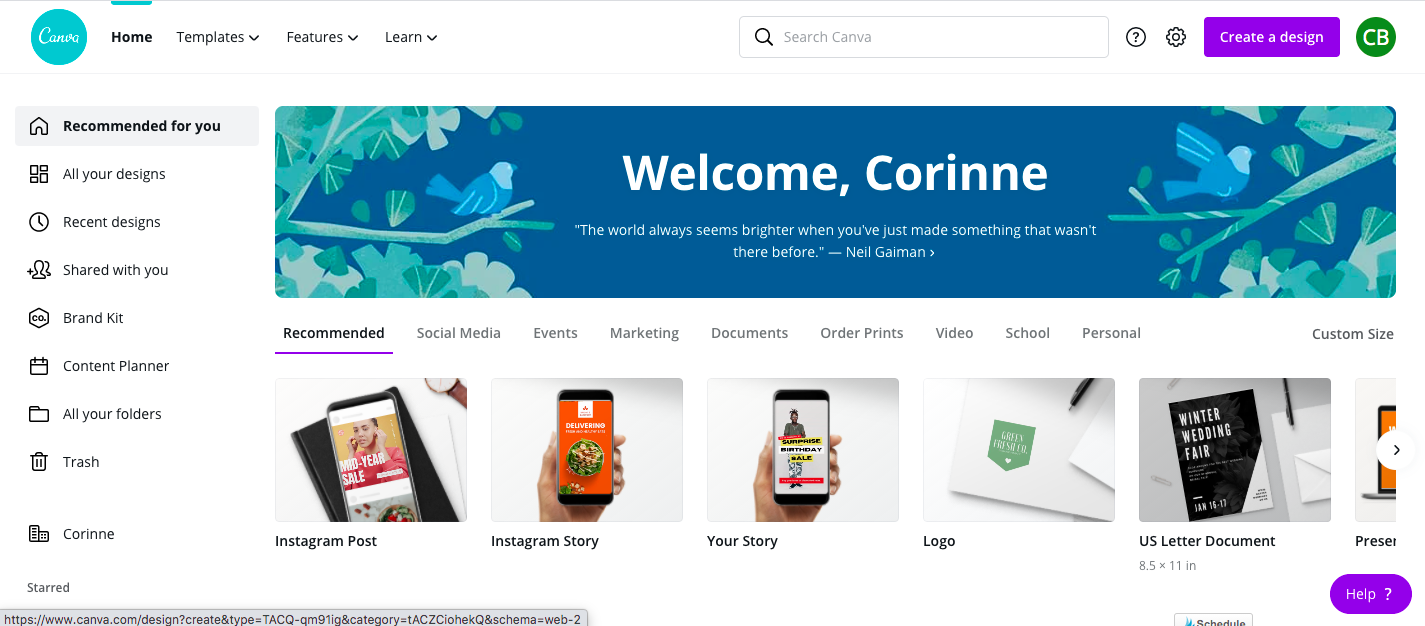Open Content Planner calendar icon
This screenshot has width=1425, height=626.
pyautogui.click(x=39, y=366)
